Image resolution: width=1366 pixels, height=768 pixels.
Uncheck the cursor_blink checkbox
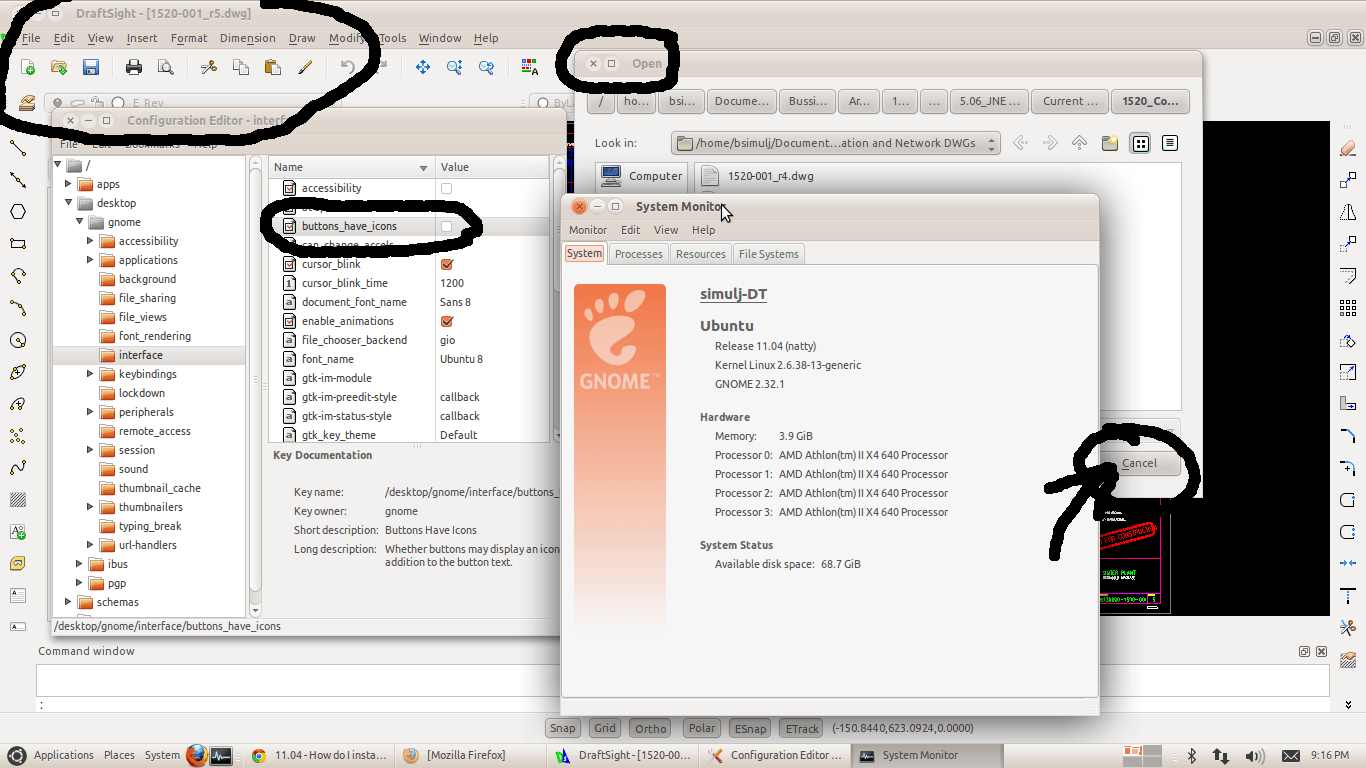pos(446,264)
